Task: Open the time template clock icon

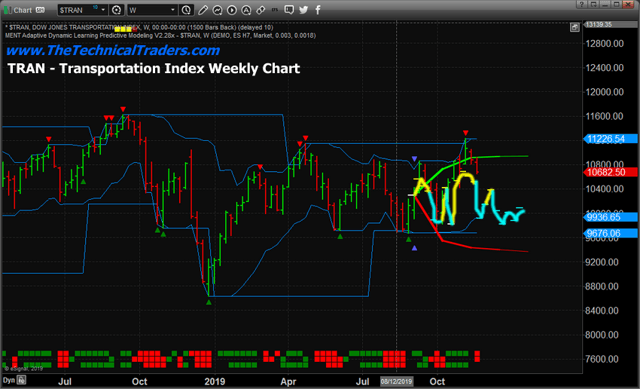Action: 186,10
